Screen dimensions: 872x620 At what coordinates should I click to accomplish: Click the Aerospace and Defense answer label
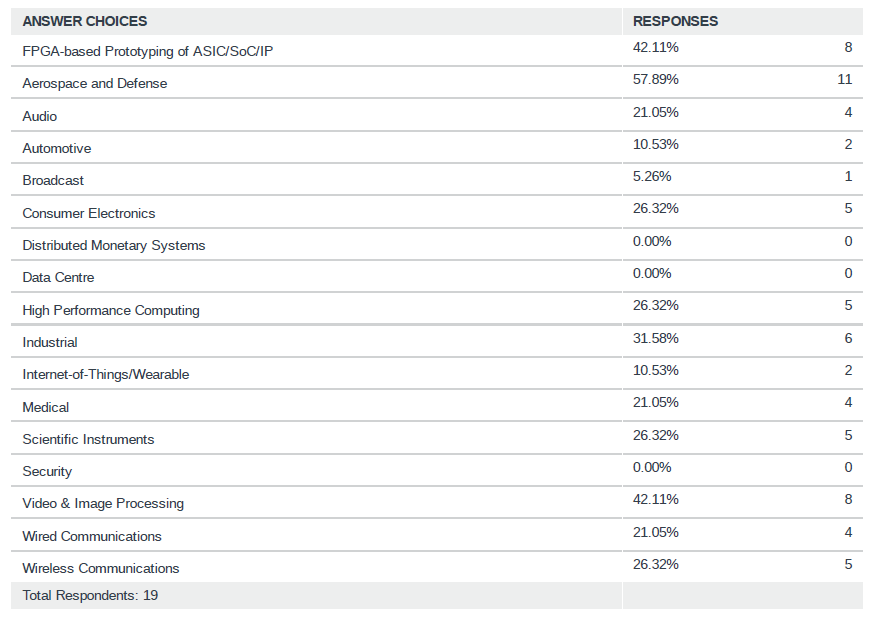click(x=95, y=83)
